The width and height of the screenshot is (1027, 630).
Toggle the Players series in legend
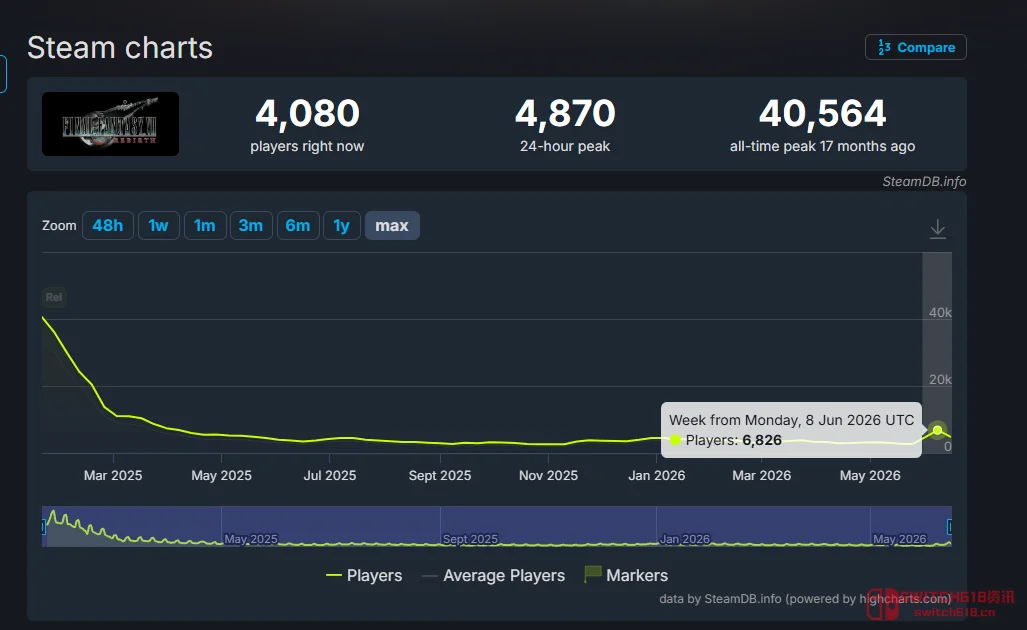click(x=364, y=575)
